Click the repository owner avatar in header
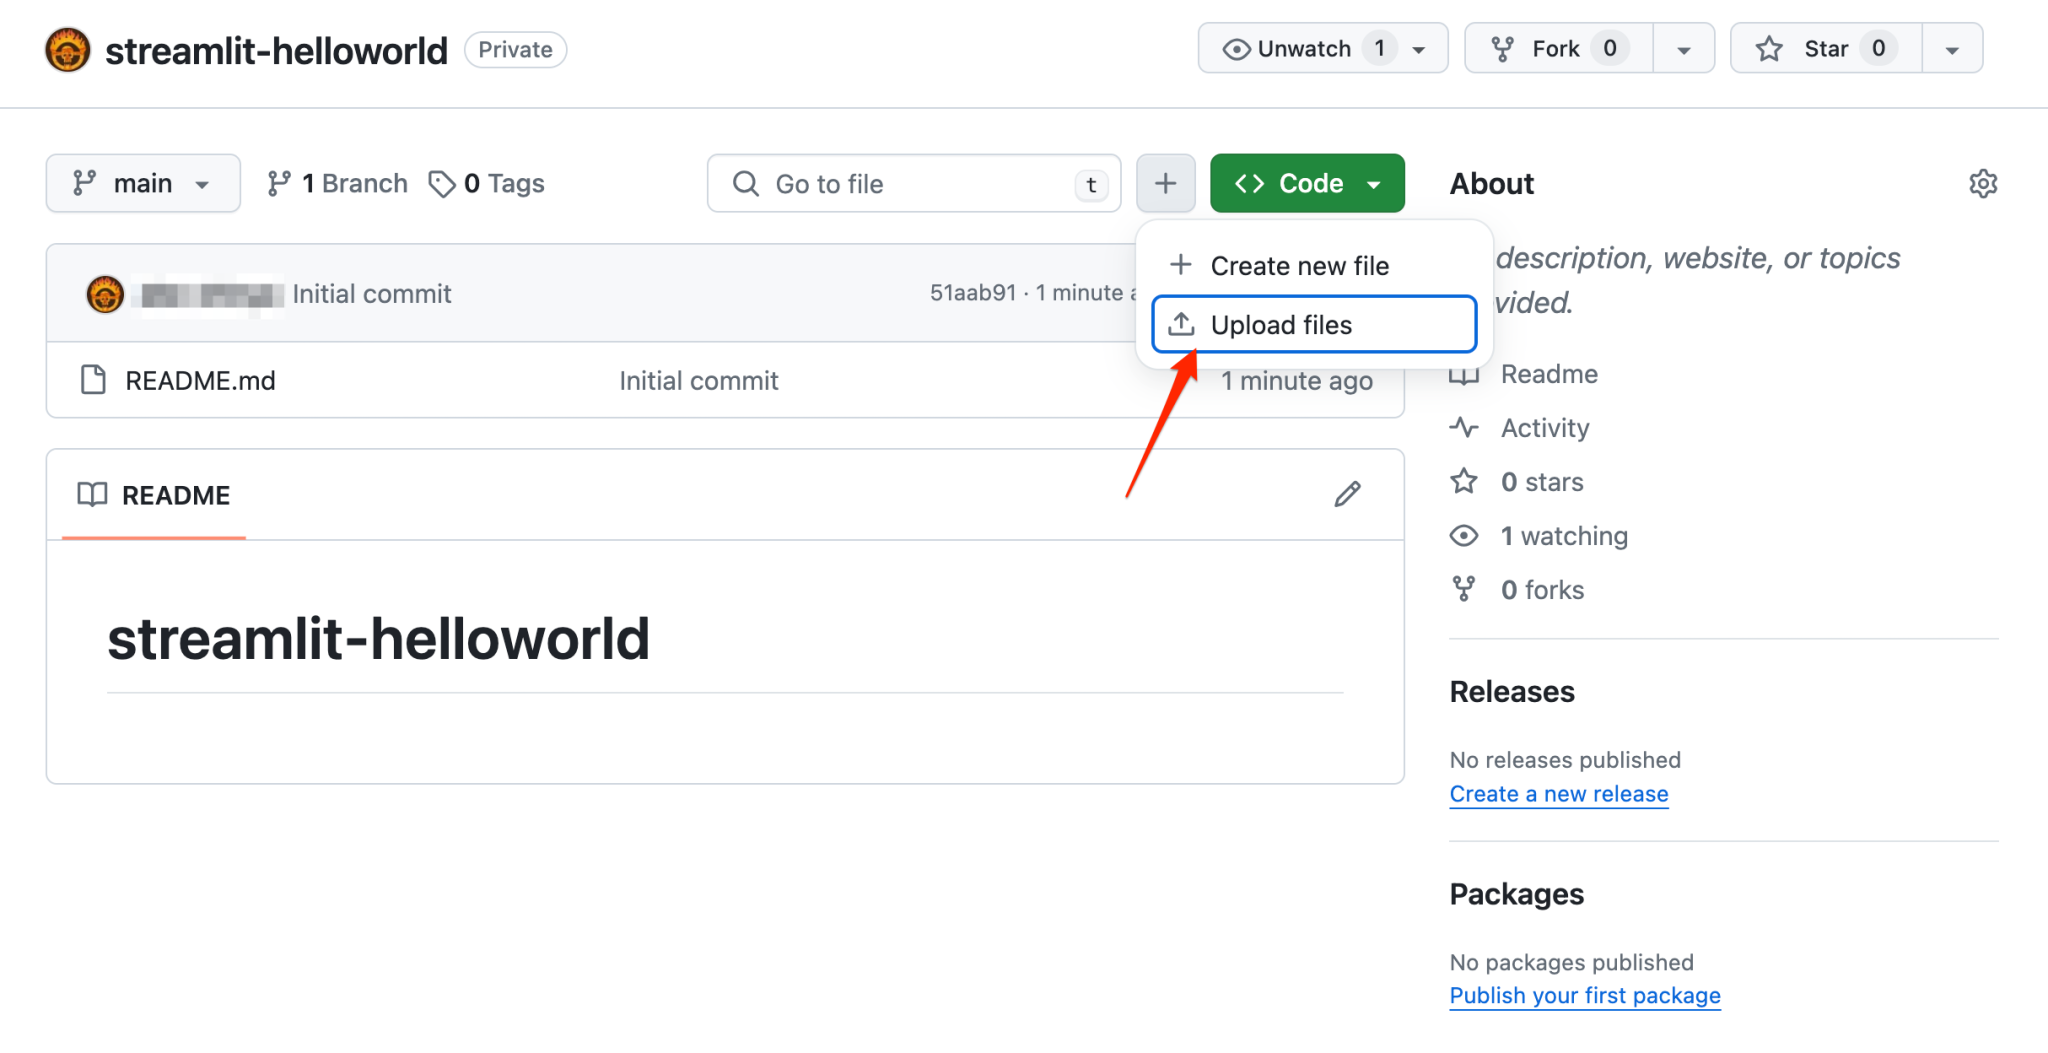The image size is (2048, 1053). coord(68,50)
